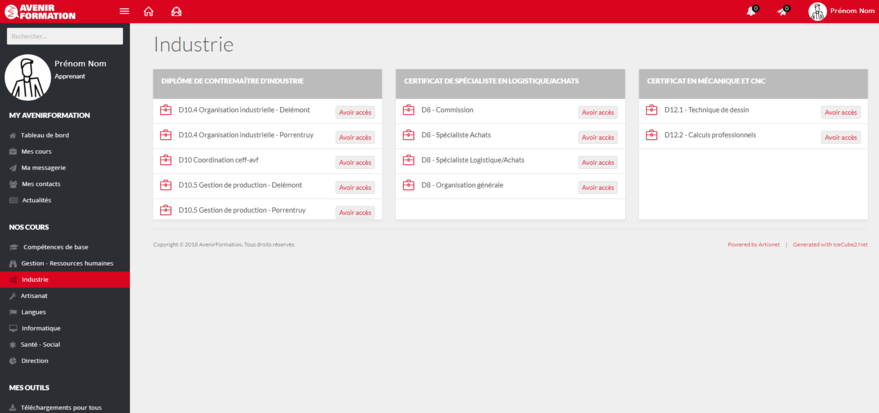Click the Ma messagerie paper plane icon
Viewport: 879px width, 413px height.
(13, 168)
